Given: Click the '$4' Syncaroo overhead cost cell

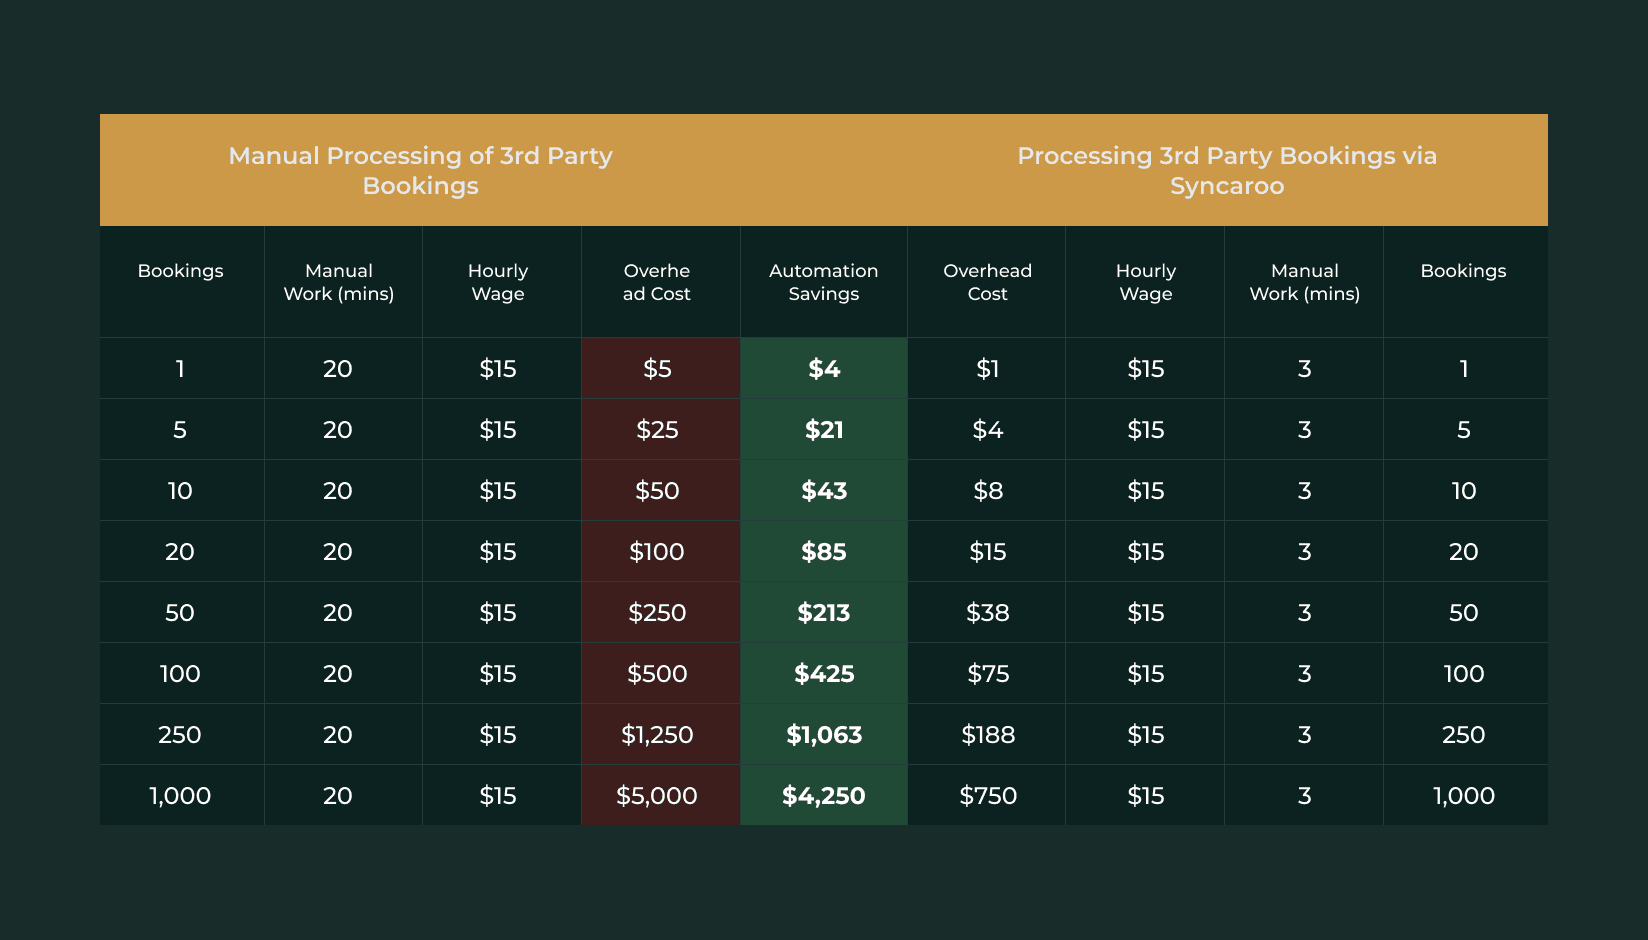Looking at the screenshot, I should [x=988, y=430].
